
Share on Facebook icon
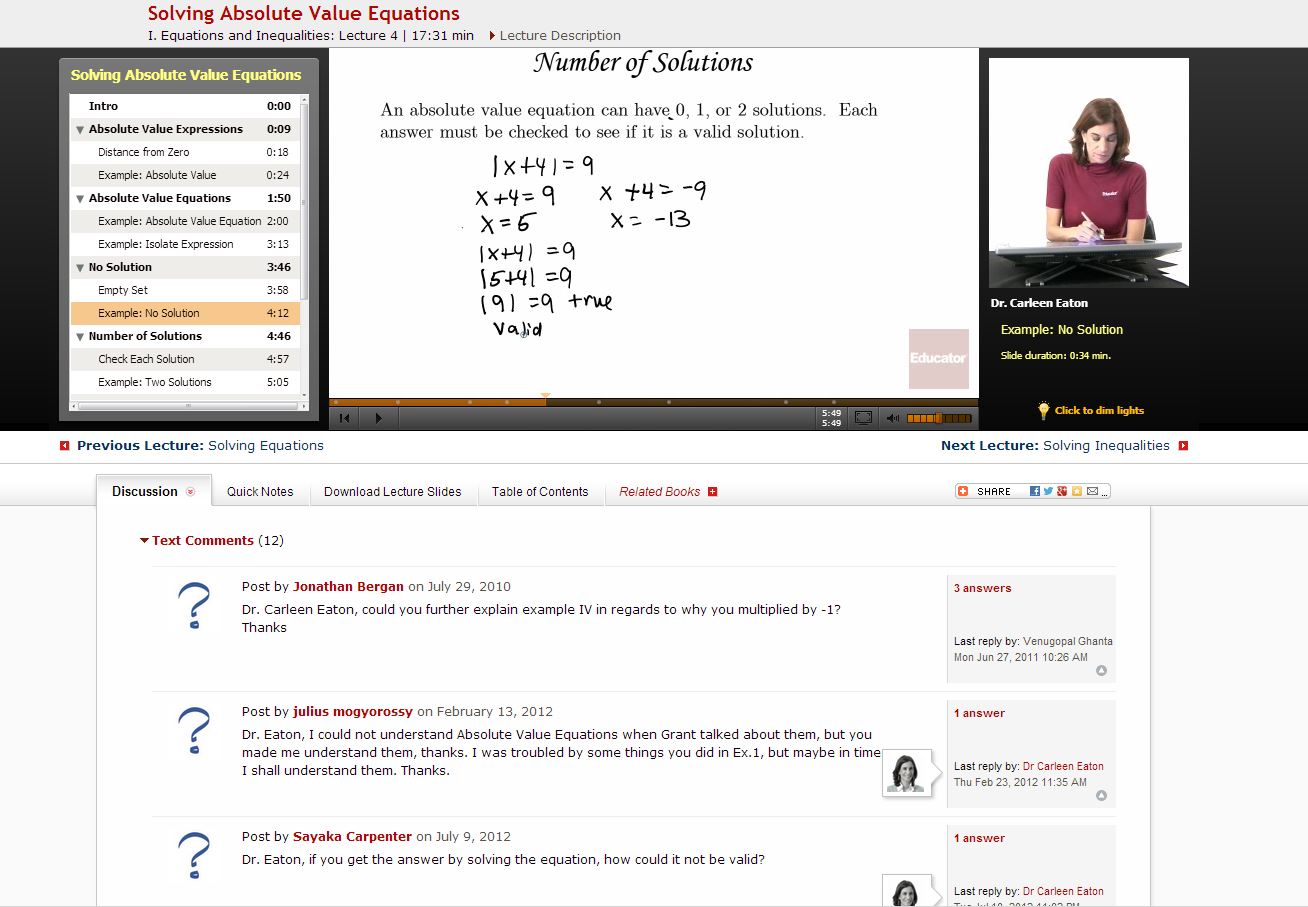(x=1035, y=491)
